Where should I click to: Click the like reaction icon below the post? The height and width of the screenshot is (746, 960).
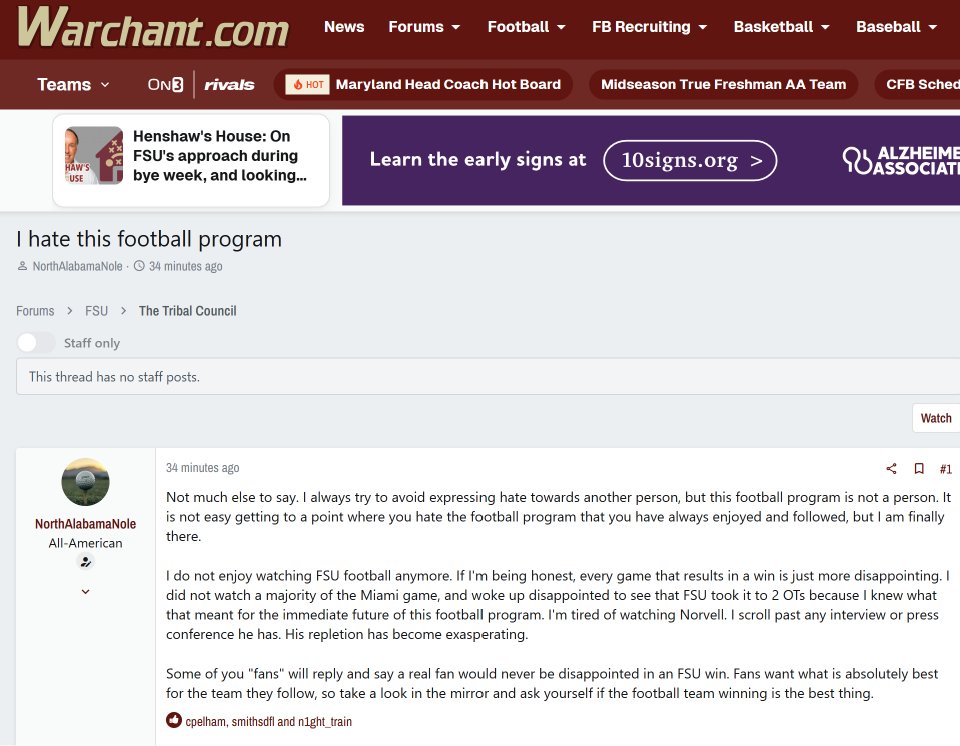(173, 720)
